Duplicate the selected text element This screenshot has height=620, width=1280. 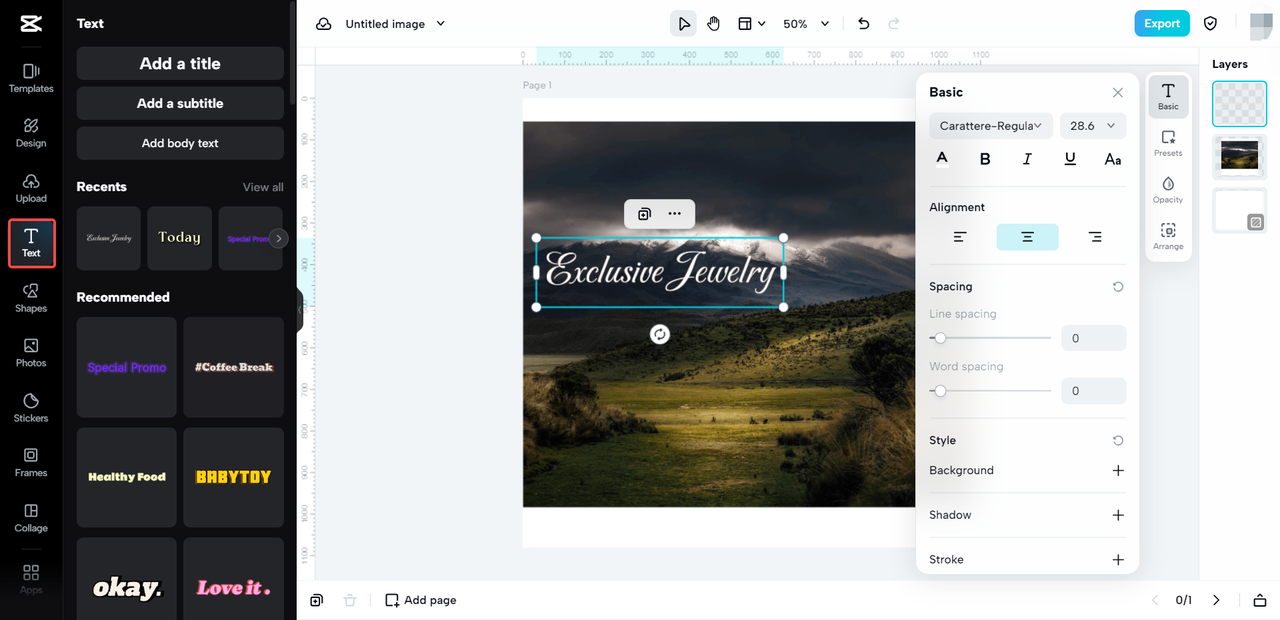click(645, 214)
